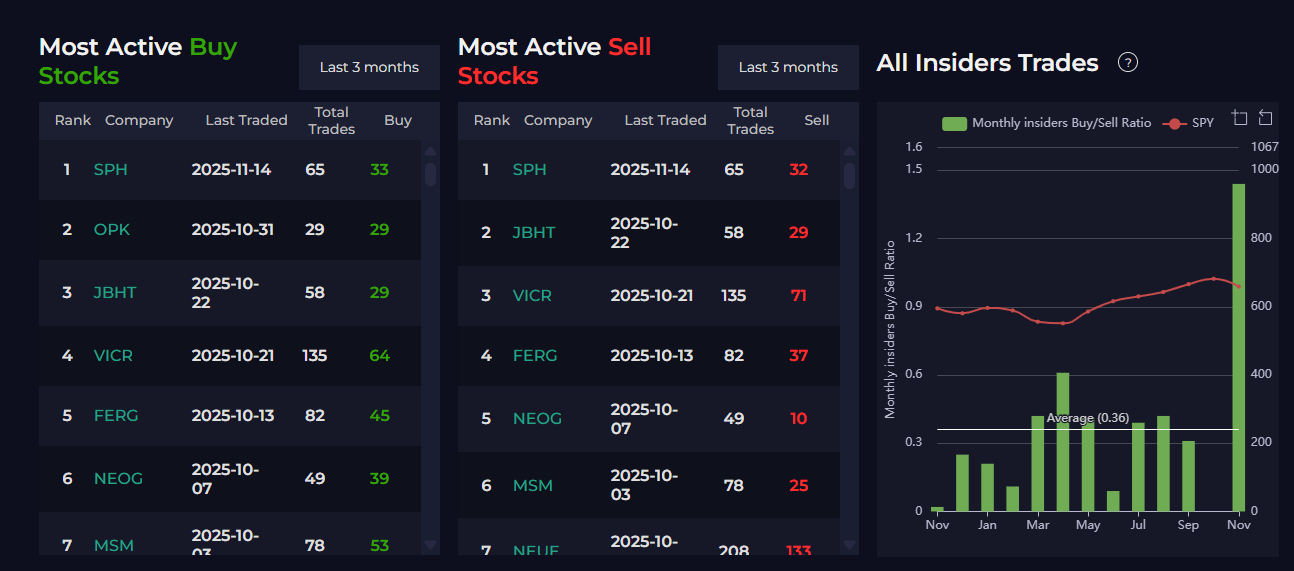Click the Buy list scrollbar thumb
This screenshot has height=571, width=1294.
tap(431, 175)
